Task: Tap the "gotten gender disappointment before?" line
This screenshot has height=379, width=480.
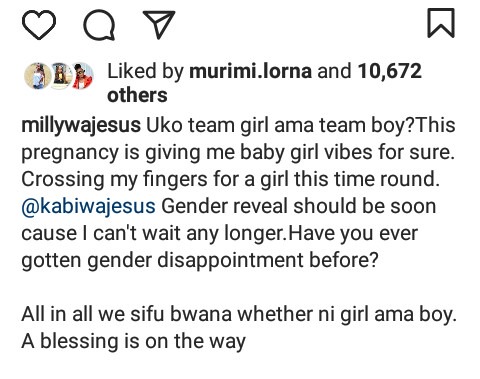Action: (x=200, y=260)
